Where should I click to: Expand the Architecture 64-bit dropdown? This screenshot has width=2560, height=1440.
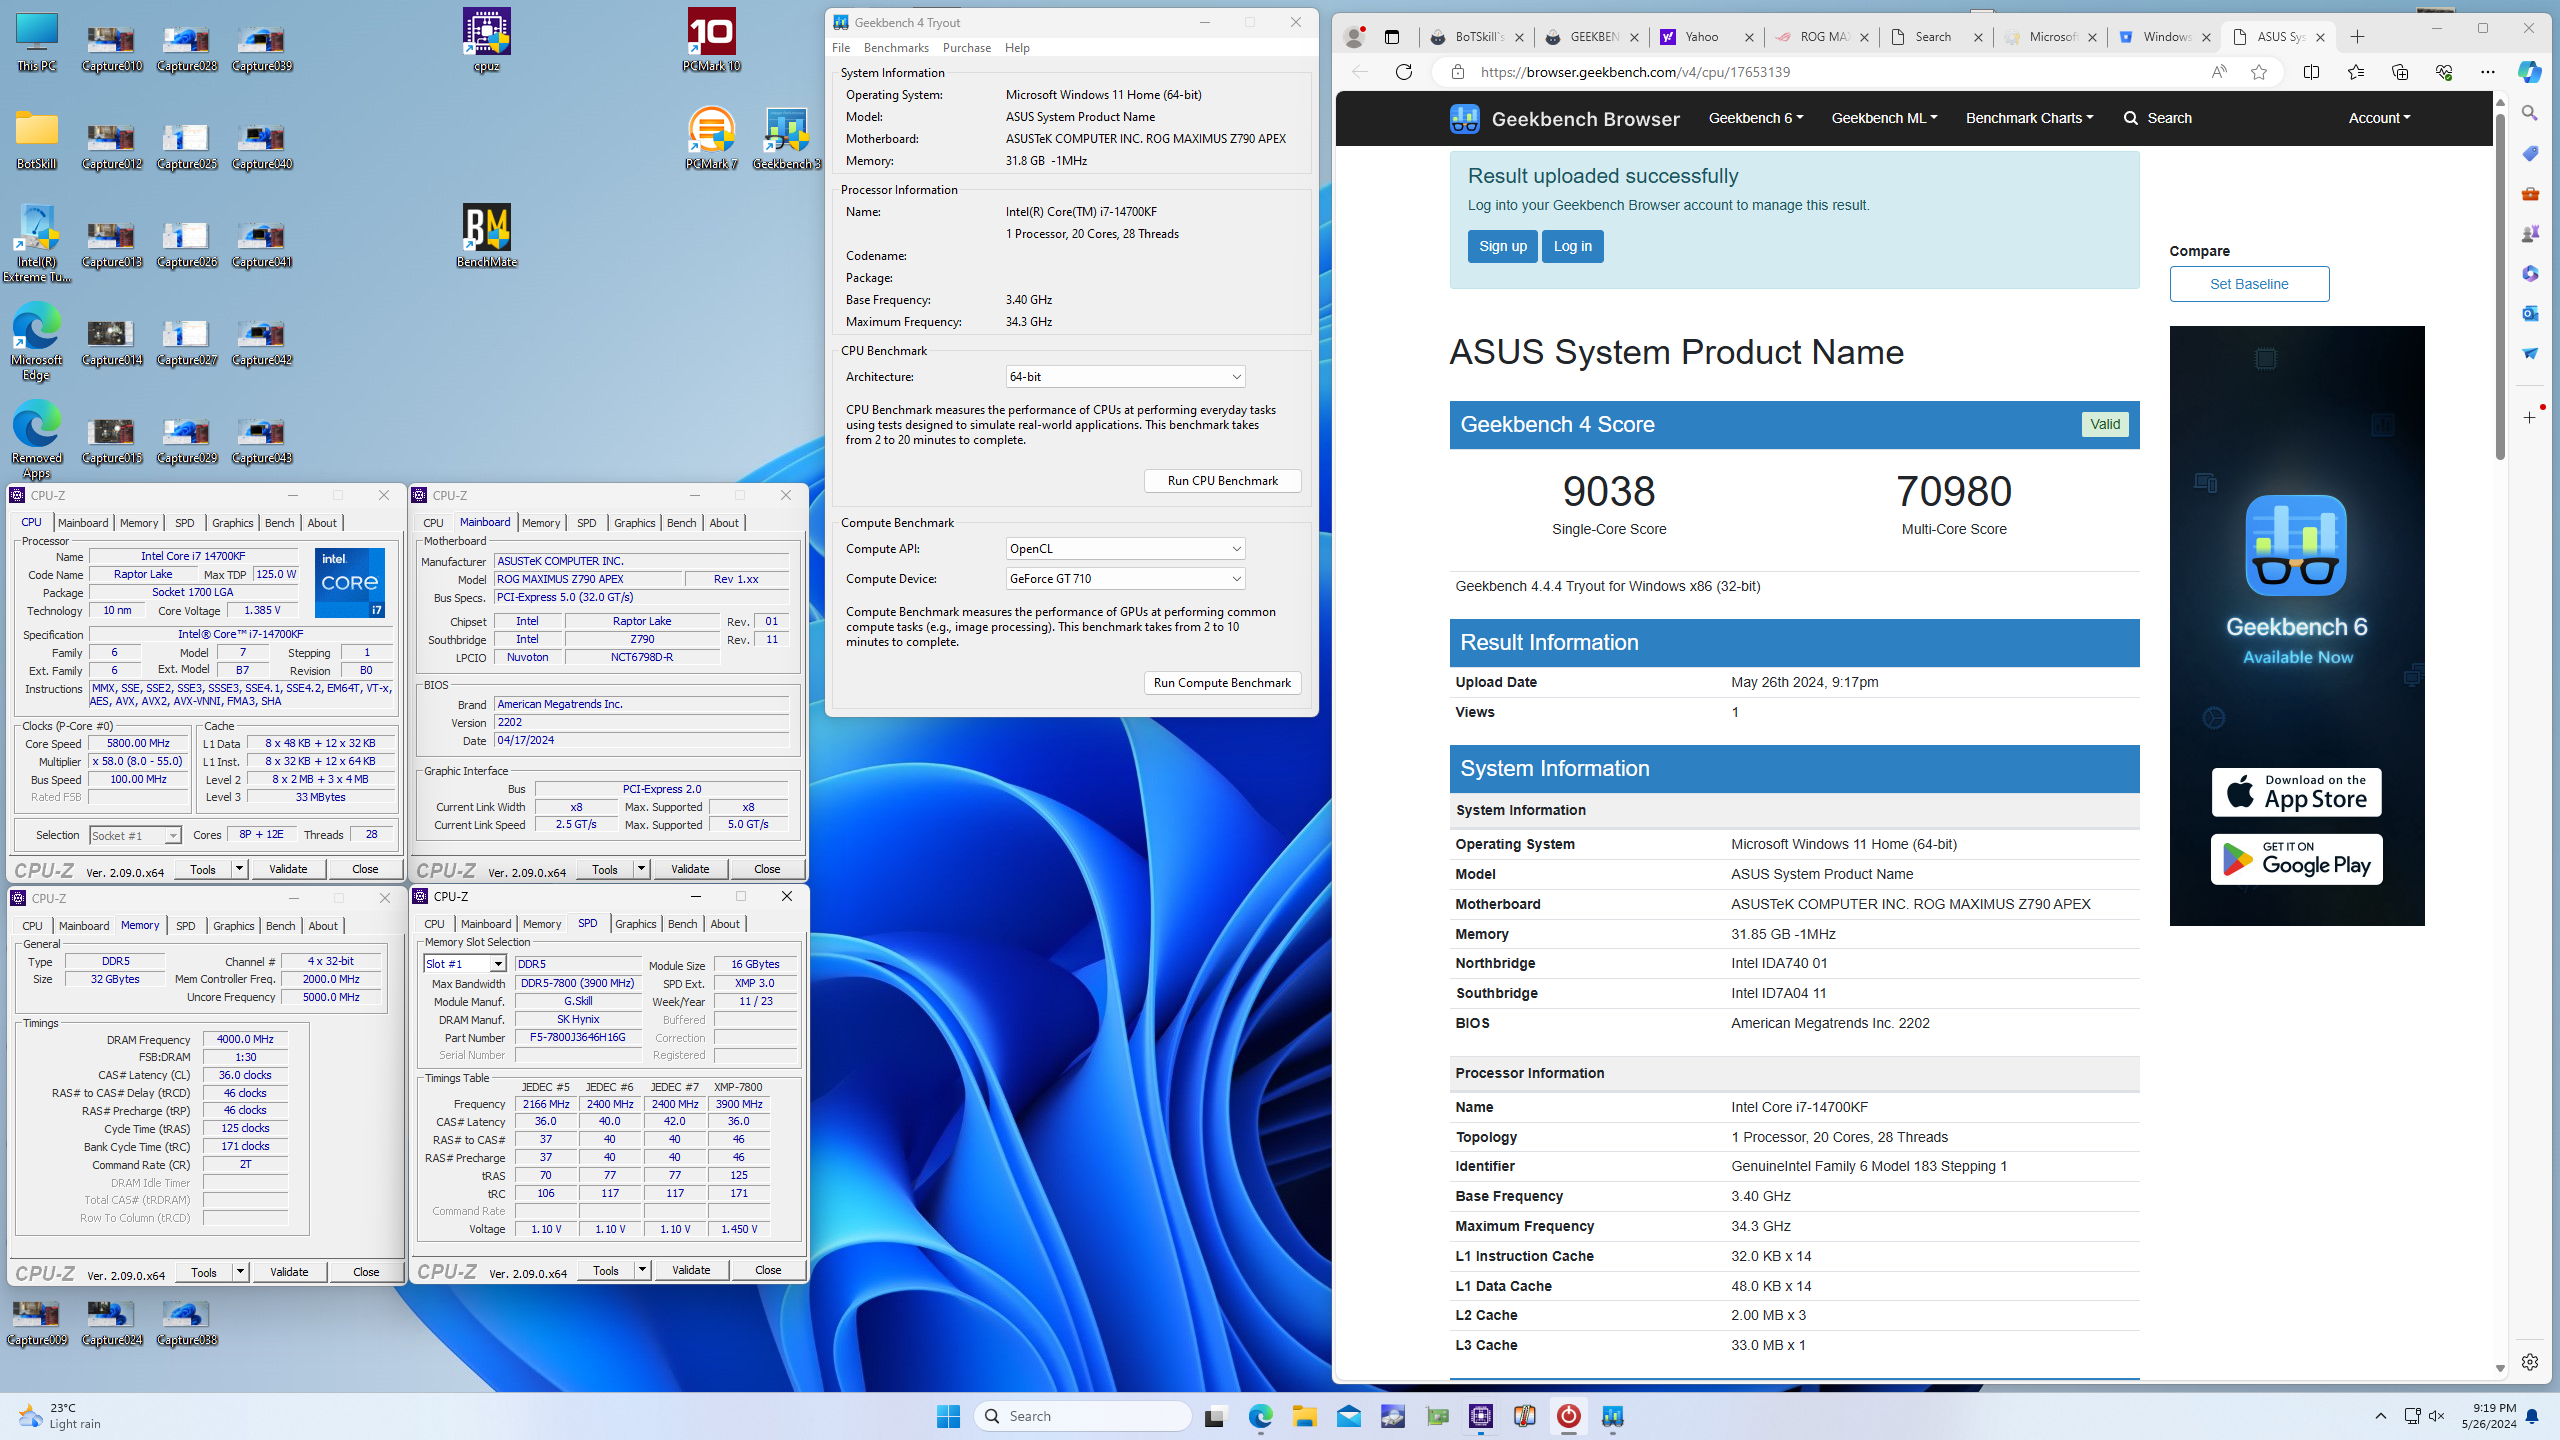1125,377
